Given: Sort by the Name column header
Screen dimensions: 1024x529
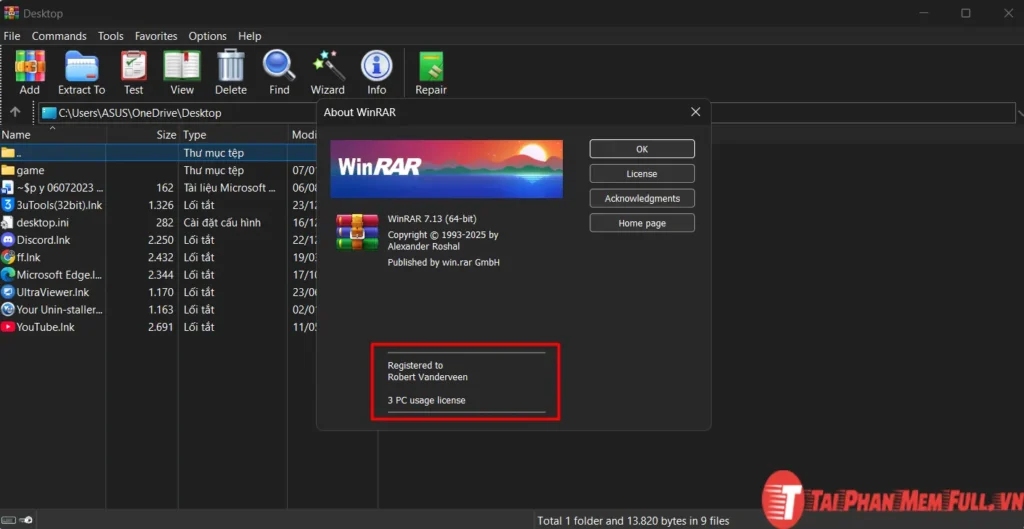Looking at the screenshot, I should click(52, 135).
